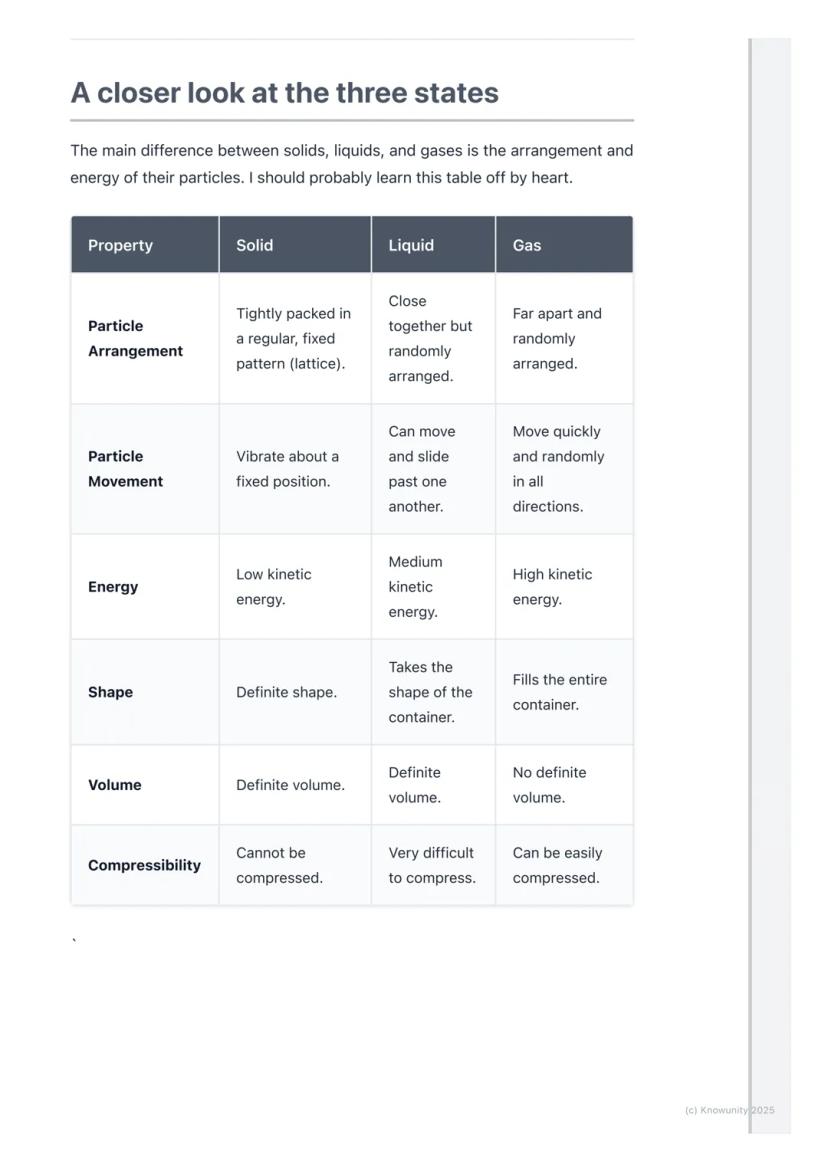Select the Solid column header
This screenshot has height=1171, width=828.
coord(254,245)
